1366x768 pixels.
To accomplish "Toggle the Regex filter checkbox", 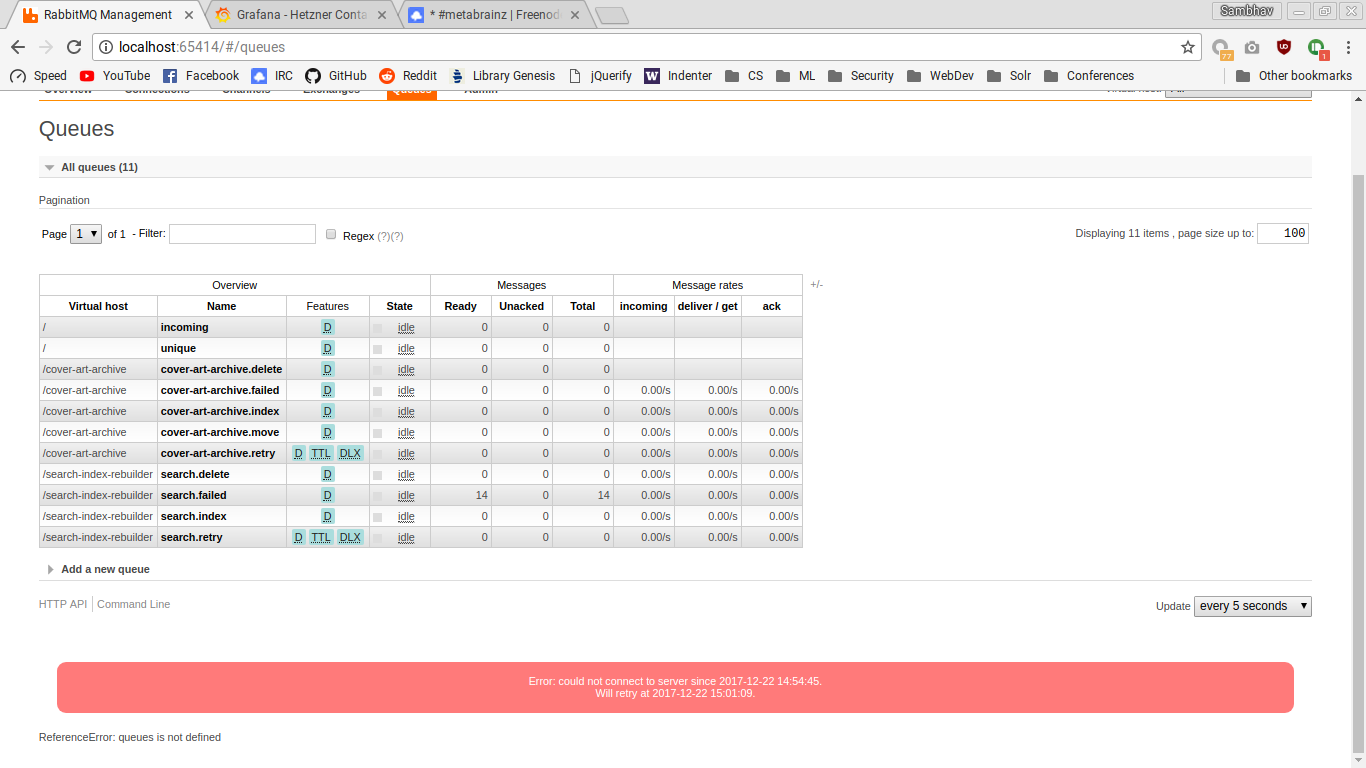I will tap(331, 234).
